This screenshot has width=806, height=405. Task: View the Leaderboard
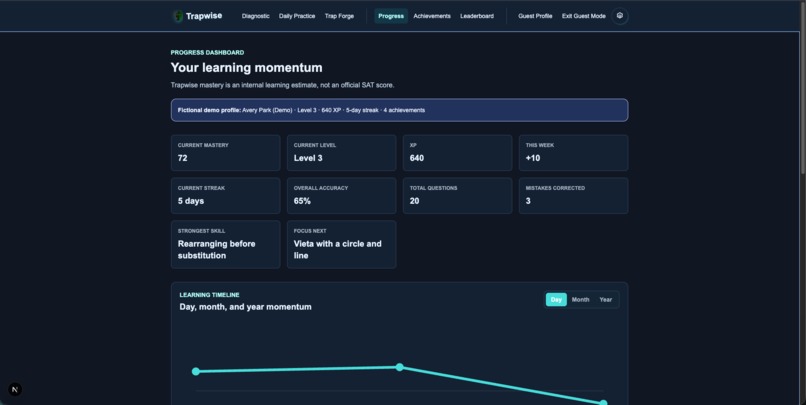(x=477, y=16)
